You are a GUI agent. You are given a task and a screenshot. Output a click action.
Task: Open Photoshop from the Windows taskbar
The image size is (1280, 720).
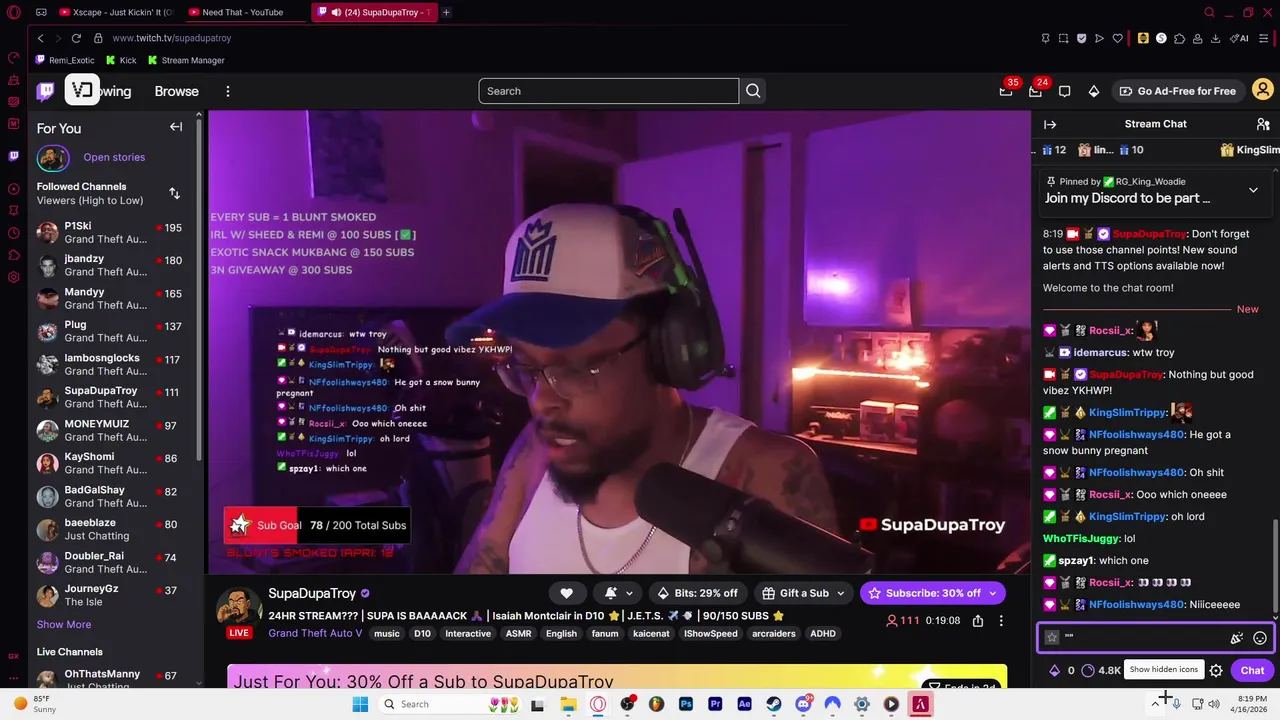(x=686, y=704)
